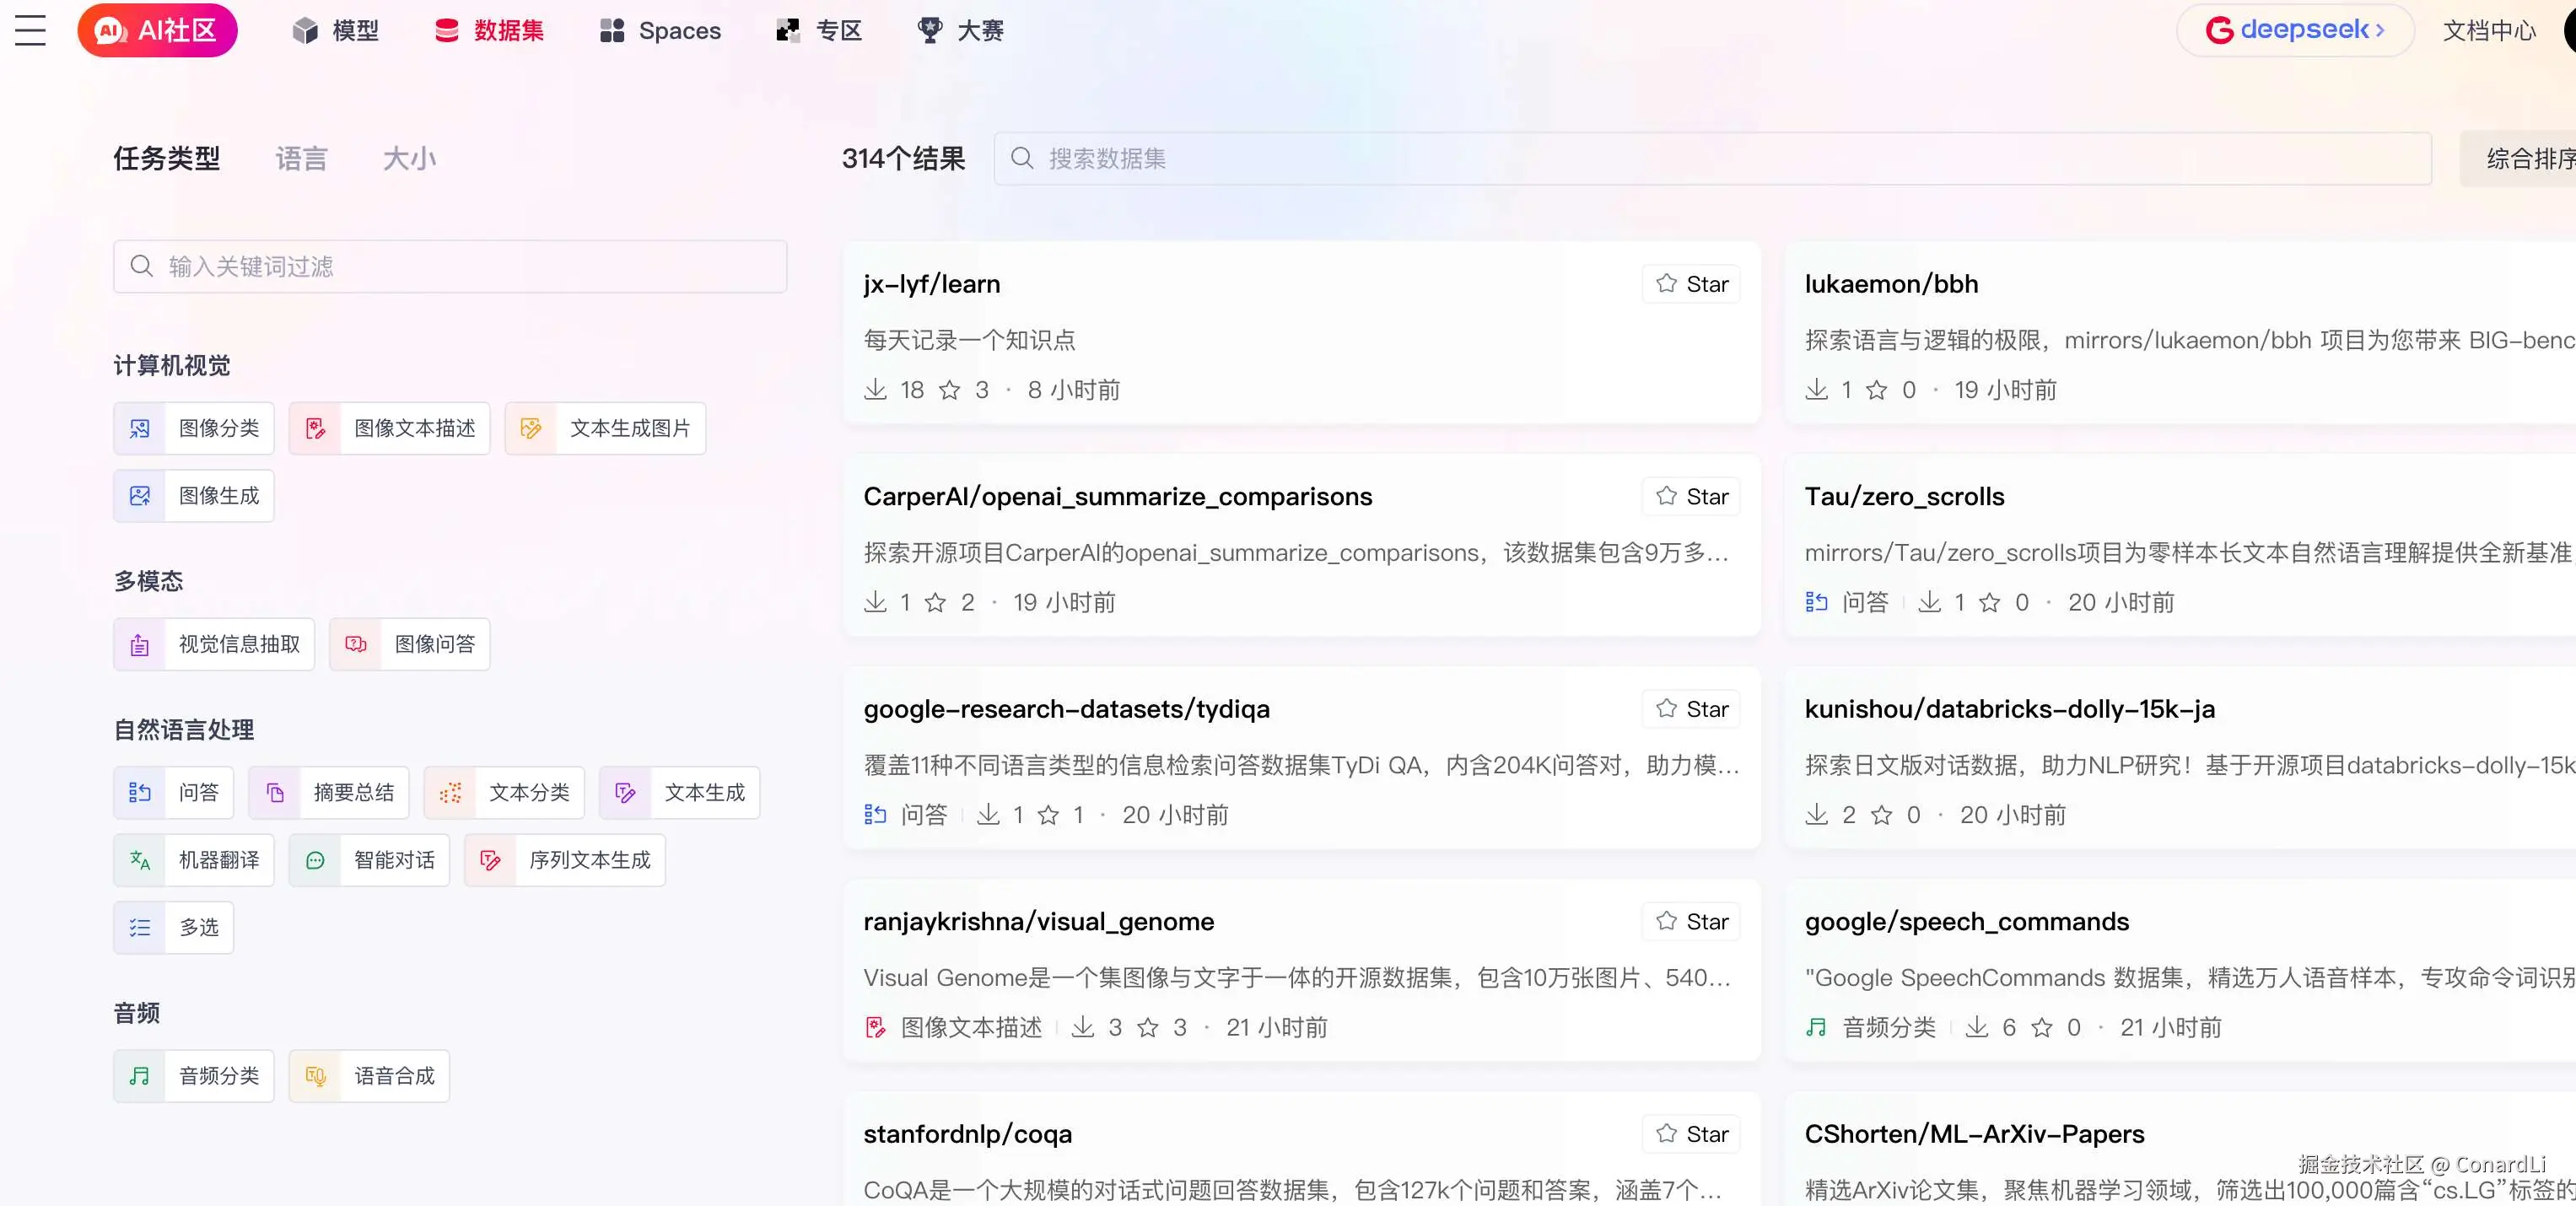The height and width of the screenshot is (1206, 2576).
Task: Enable the 机器翻译 filter
Action: point(193,860)
